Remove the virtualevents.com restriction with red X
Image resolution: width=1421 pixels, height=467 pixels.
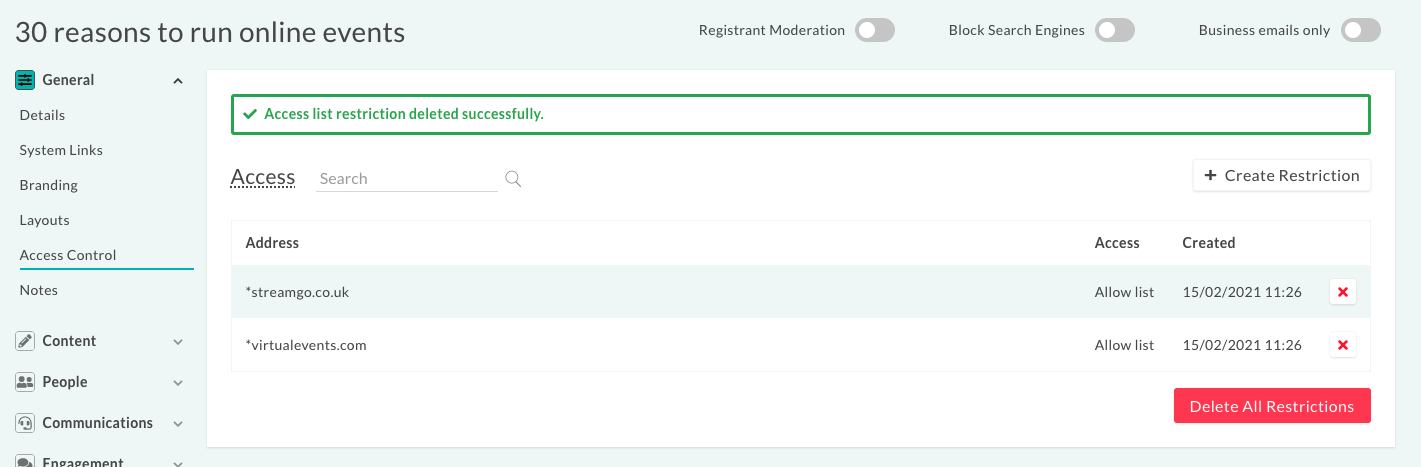tap(1343, 345)
